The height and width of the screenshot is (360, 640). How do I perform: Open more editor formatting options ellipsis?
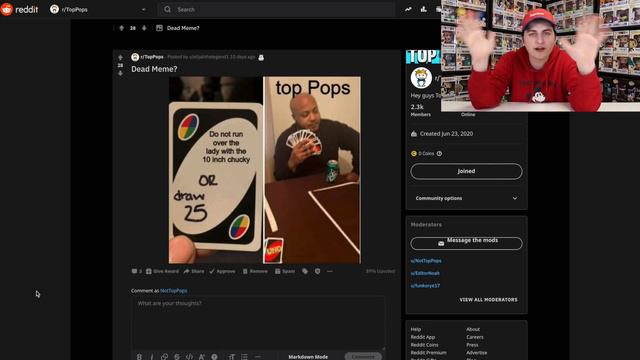(x=257, y=357)
